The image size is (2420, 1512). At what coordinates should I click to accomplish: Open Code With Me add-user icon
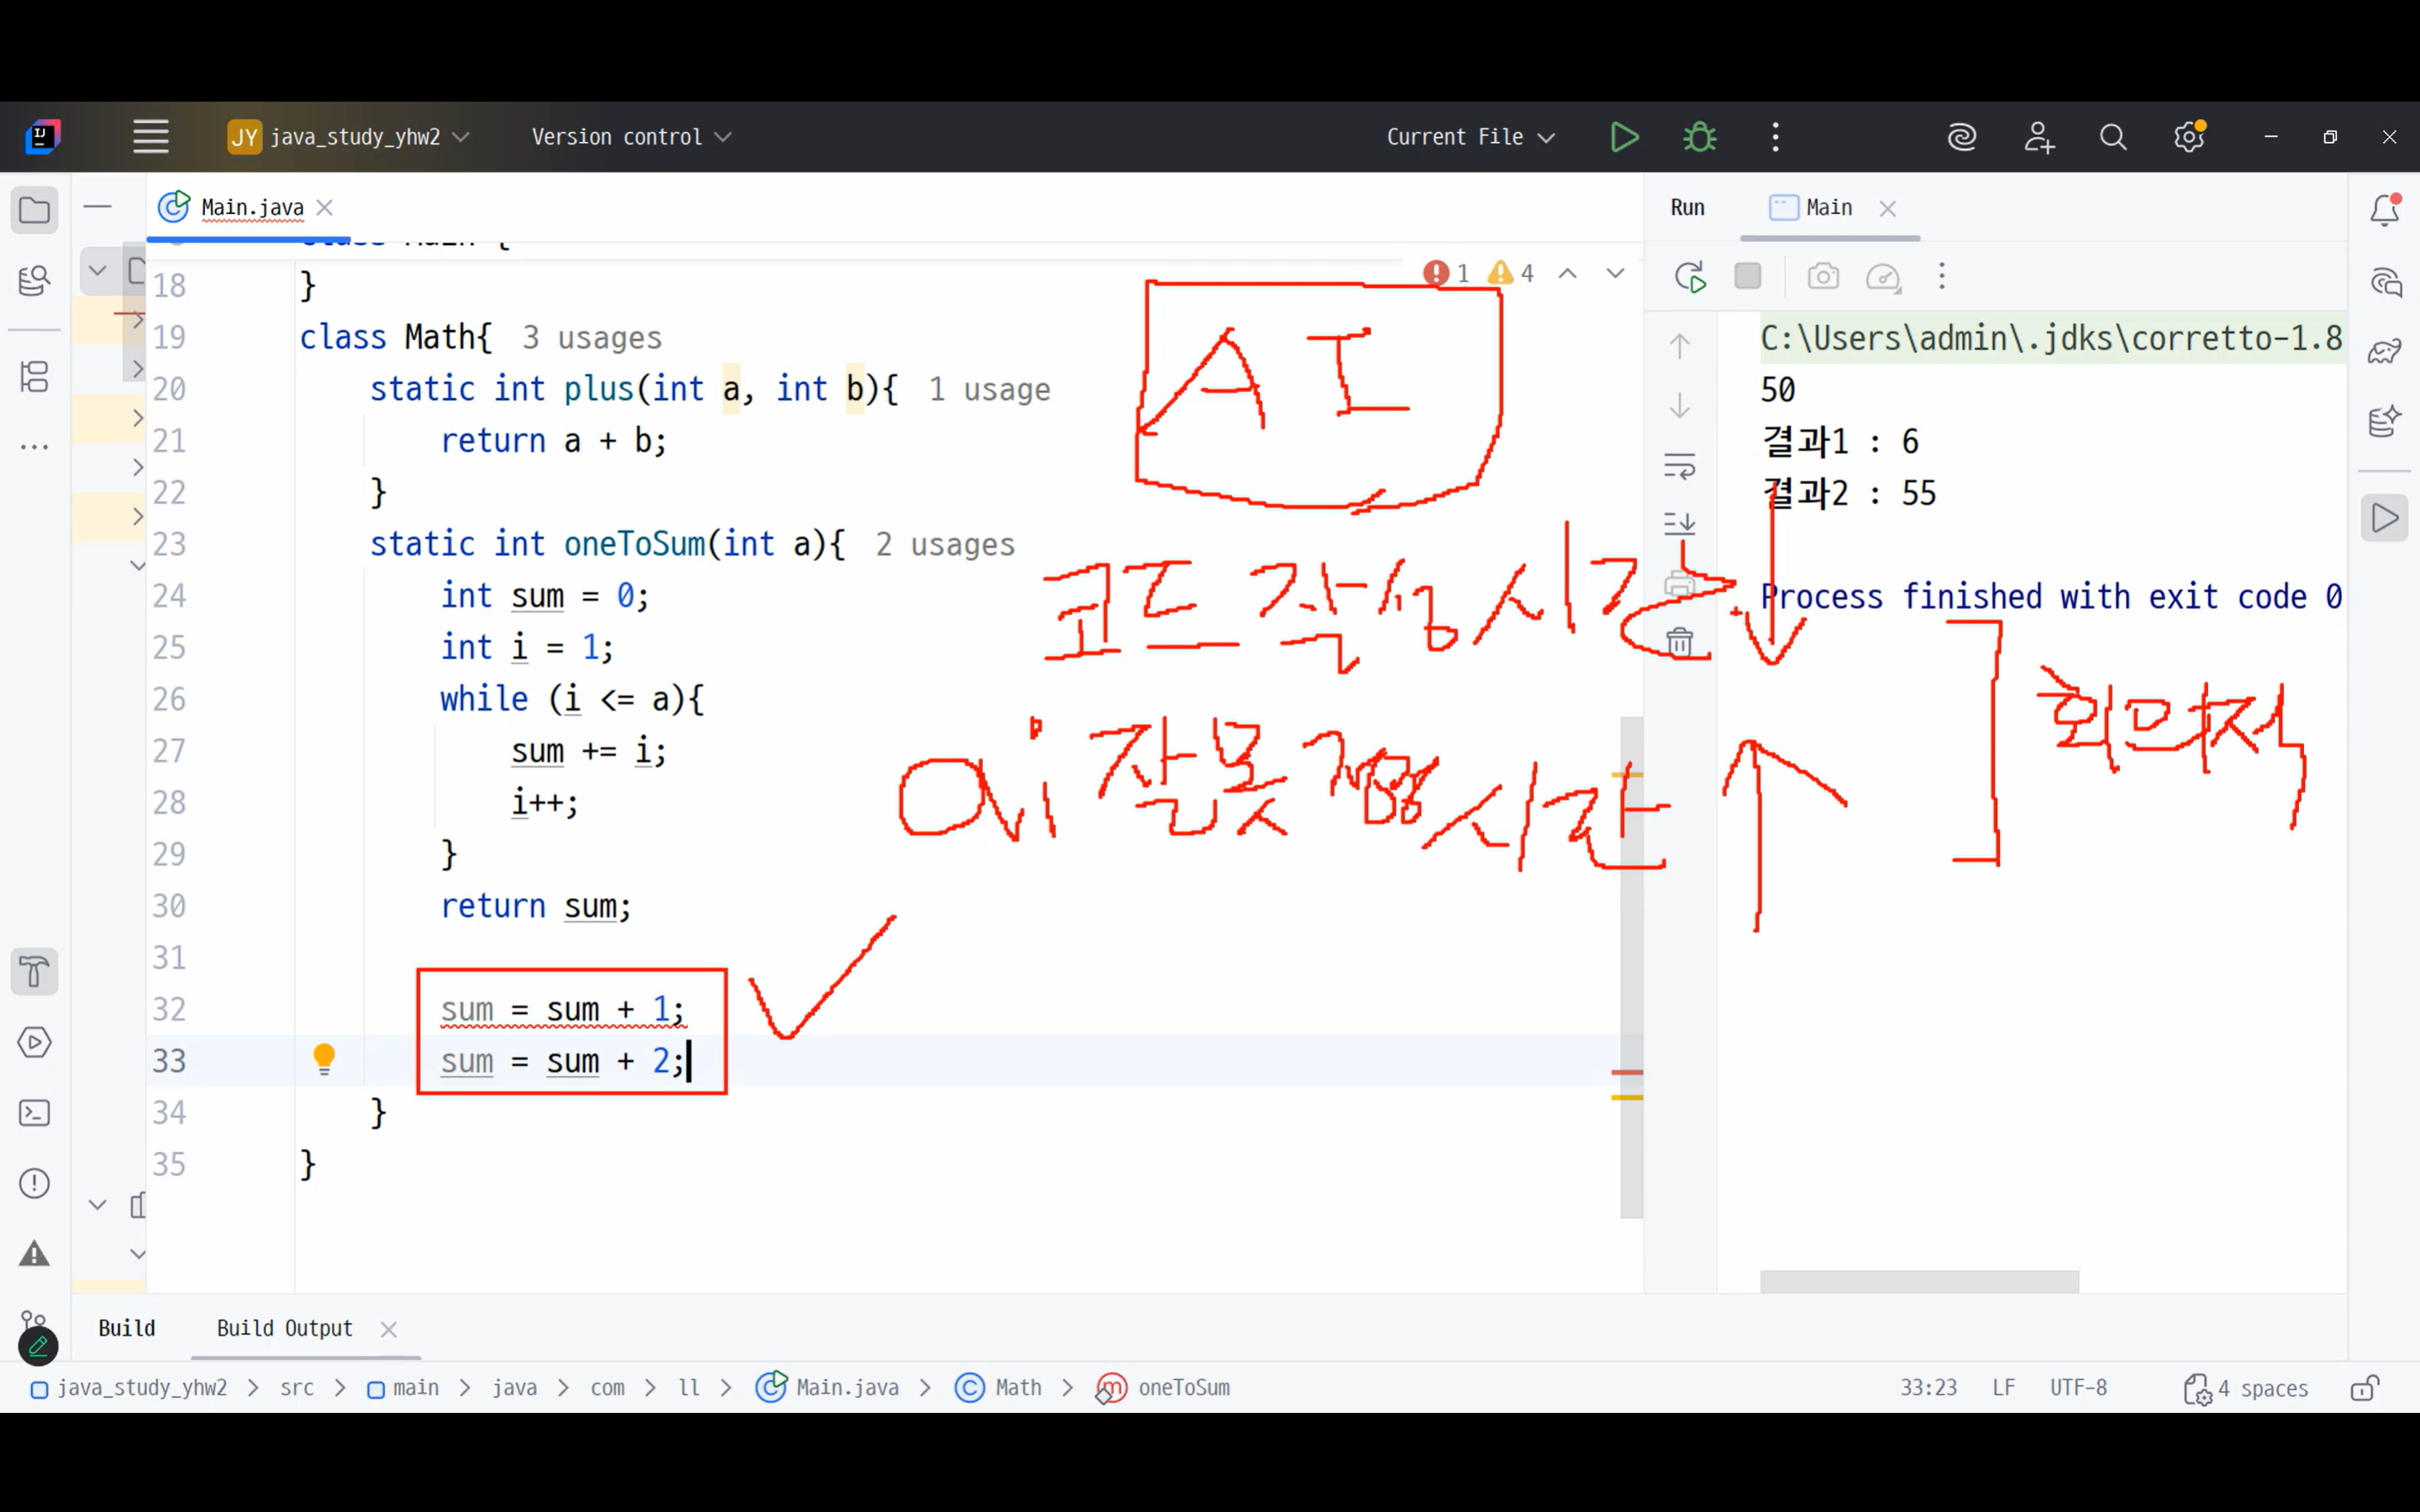(2038, 137)
